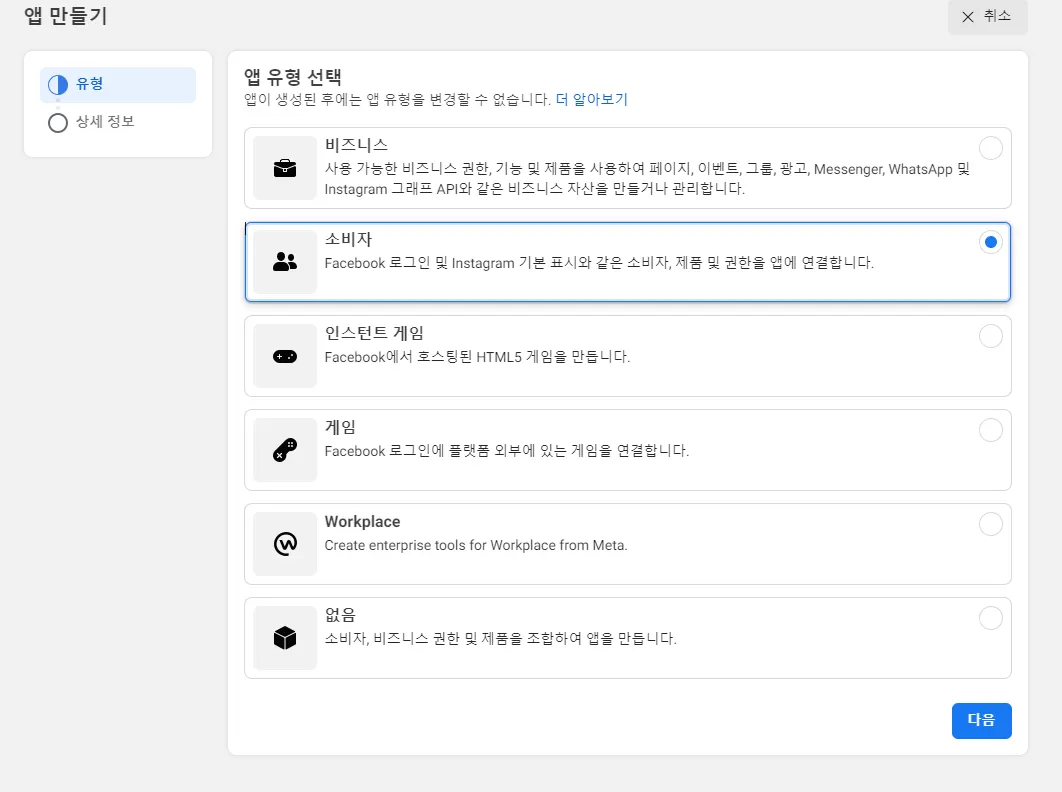The width and height of the screenshot is (1062, 792).
Task: Click the empty circle step icon beside 상세 정보
Action: [x=58, y=123]
